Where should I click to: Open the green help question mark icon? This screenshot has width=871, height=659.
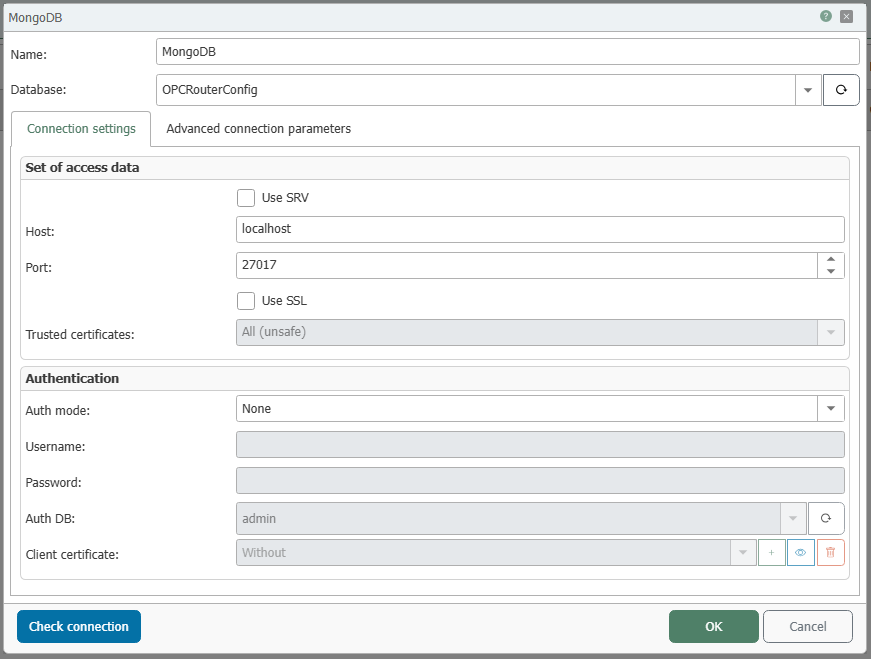pos(825,16)
